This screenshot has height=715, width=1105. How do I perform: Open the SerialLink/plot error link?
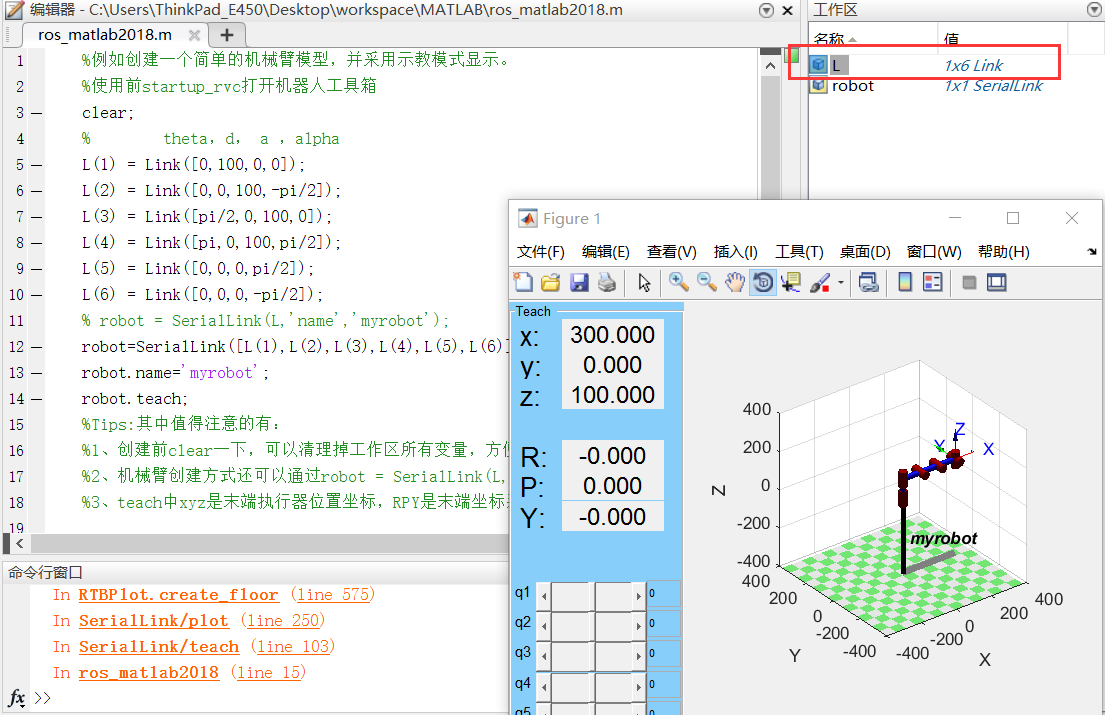coord(154,621)
